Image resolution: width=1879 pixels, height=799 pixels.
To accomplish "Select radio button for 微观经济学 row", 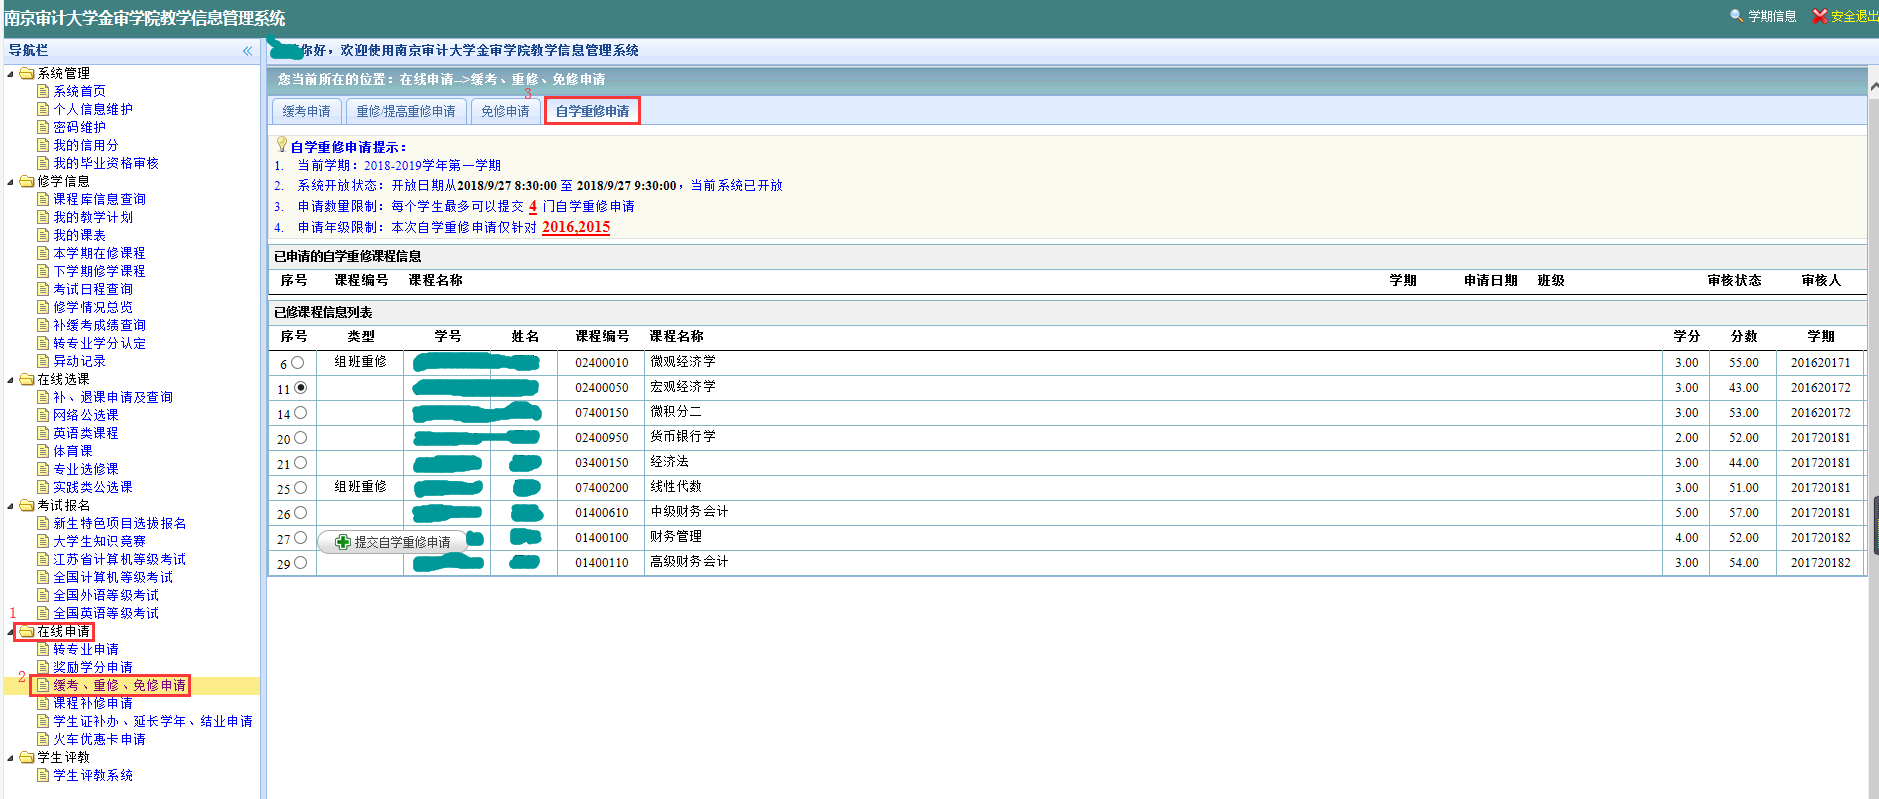I will click(298, 363).
